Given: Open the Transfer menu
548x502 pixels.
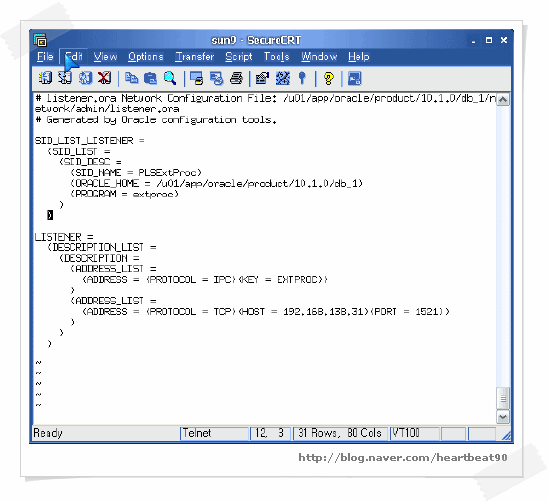Looking at the screenshot, I should pyautogui.click(x=195, y=57).
